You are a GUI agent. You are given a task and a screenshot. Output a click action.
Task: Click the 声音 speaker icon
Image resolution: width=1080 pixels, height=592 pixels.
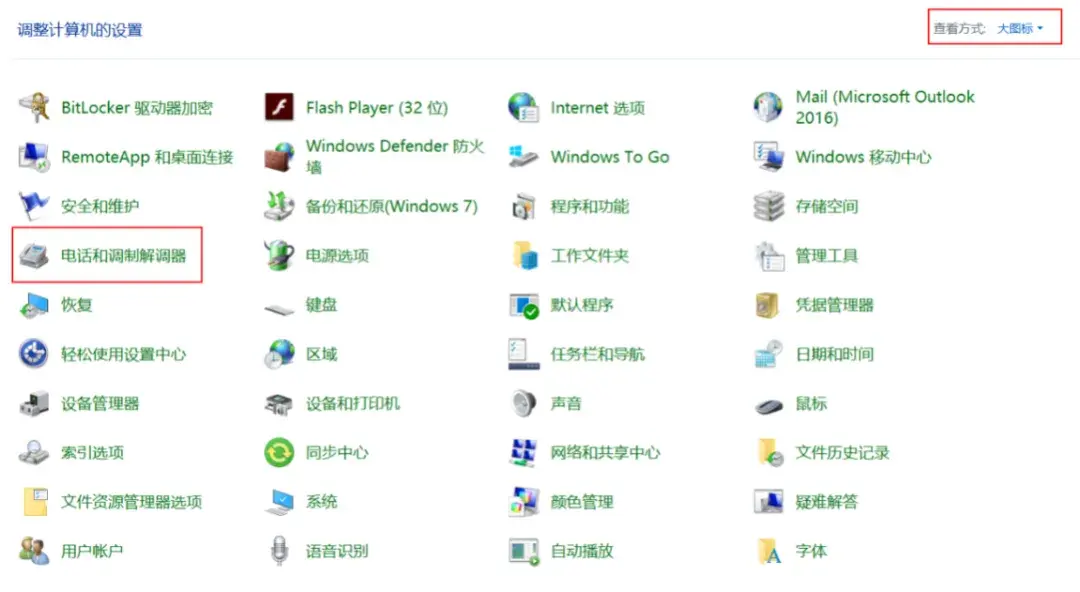point(523,403)
